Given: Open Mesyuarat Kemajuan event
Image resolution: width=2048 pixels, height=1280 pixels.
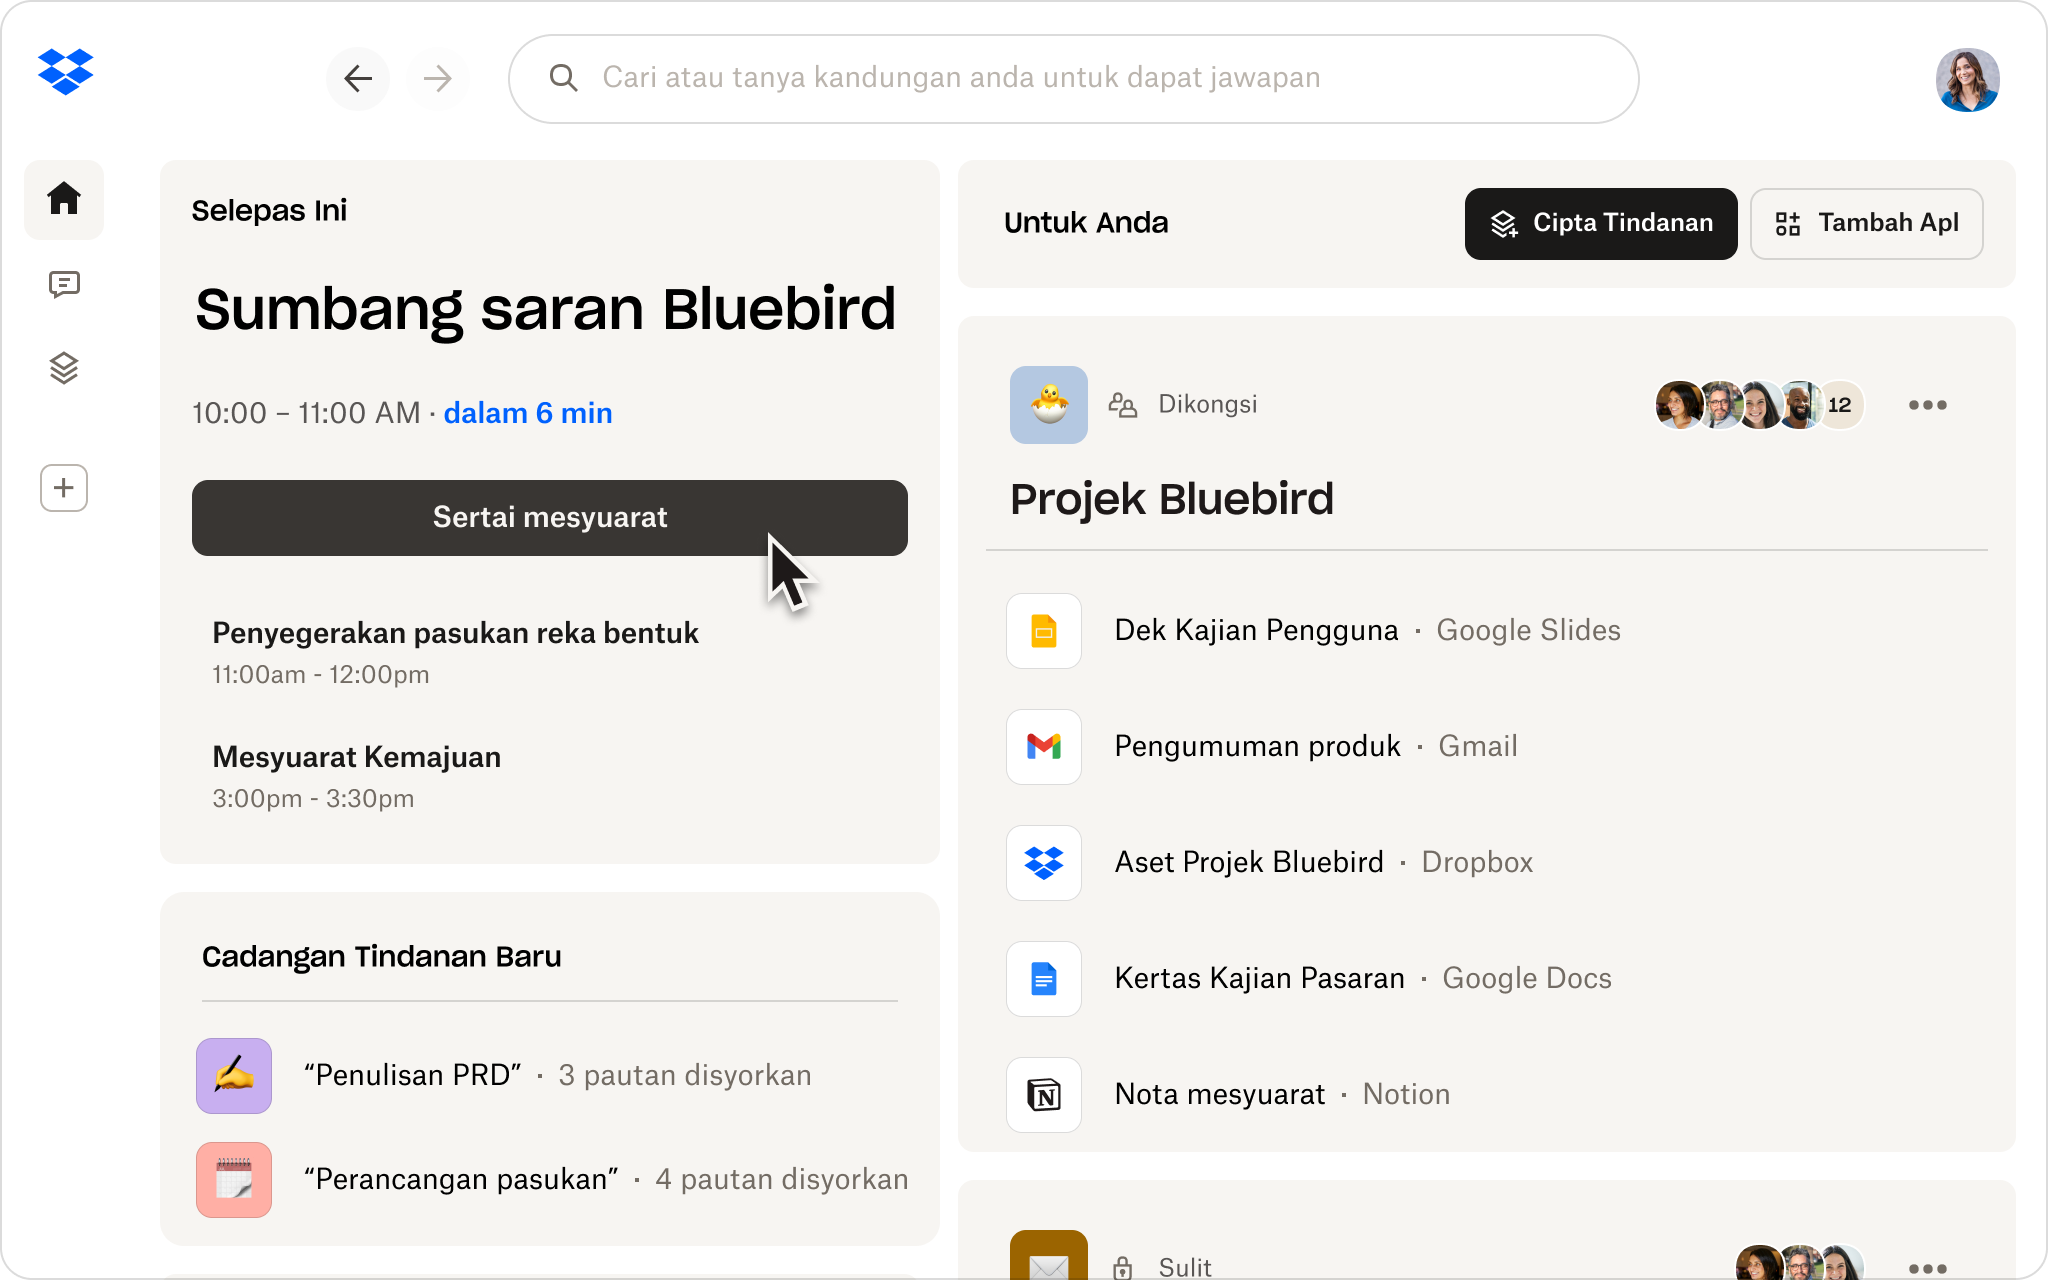Looking at the screenshot, I should [357, 777].
